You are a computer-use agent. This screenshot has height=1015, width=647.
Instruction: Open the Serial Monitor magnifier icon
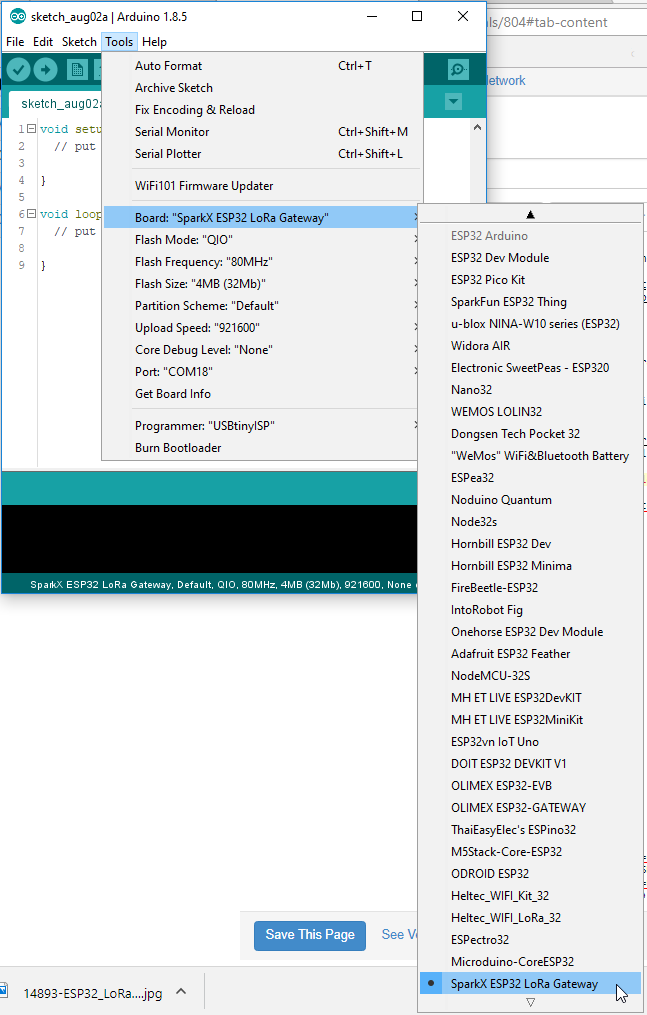pyautogui.click(x=457, y=69)
